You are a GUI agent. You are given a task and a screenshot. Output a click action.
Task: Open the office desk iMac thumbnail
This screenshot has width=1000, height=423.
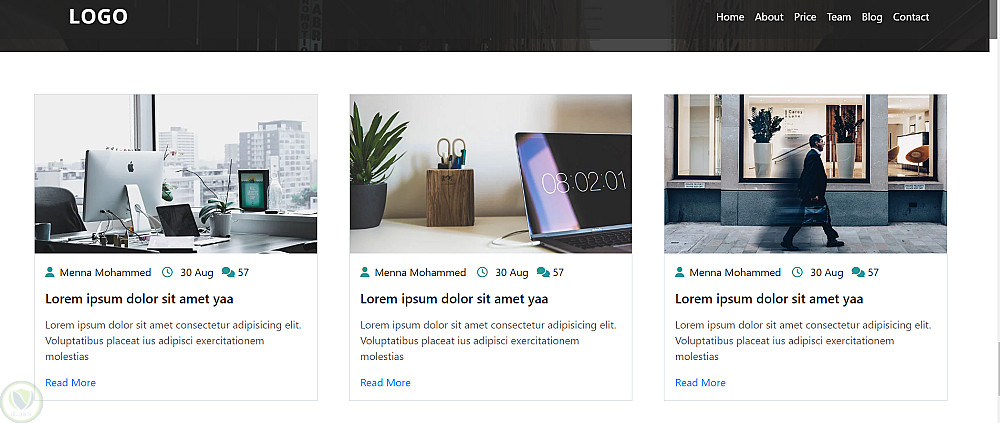point(176,174)
